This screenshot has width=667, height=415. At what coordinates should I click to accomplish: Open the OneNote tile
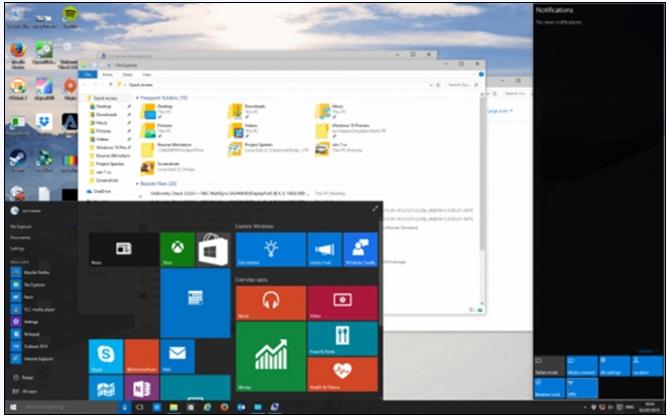(142, 387)
